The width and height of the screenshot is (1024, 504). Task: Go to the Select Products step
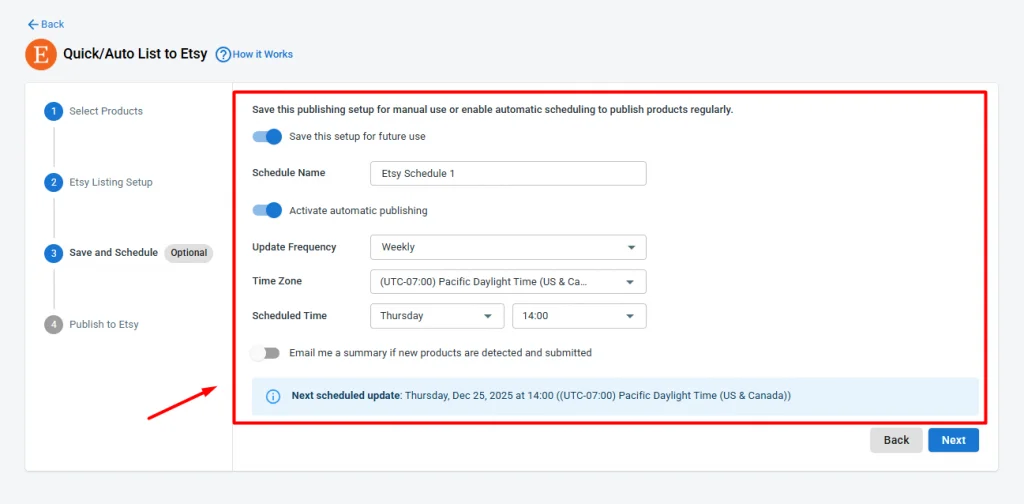[x=106, y=111]
